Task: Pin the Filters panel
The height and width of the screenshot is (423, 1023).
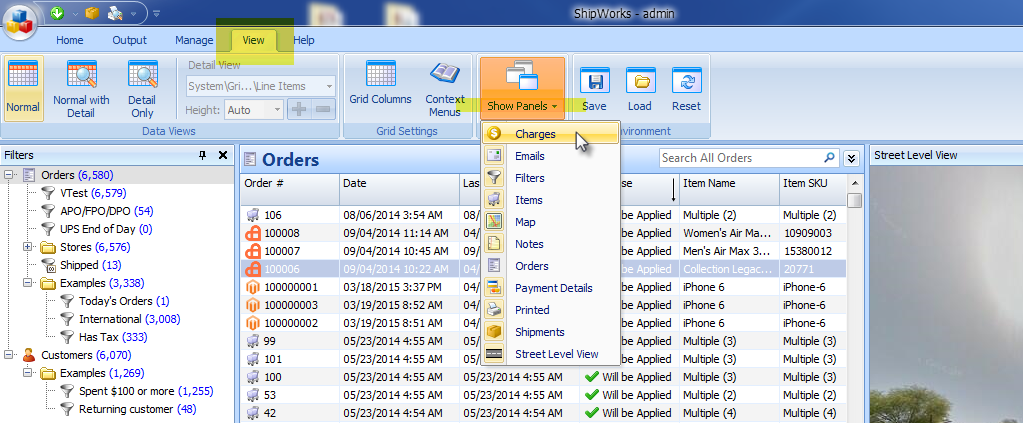Action: tap(202, 155)
